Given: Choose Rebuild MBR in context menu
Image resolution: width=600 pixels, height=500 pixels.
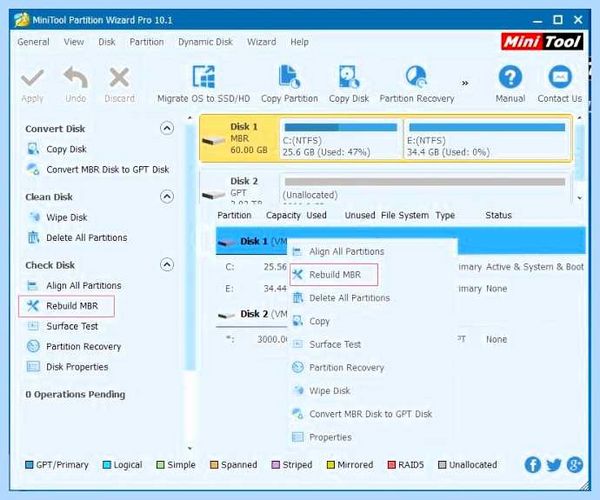Looking at the screenshot, I should click(334, 274).
